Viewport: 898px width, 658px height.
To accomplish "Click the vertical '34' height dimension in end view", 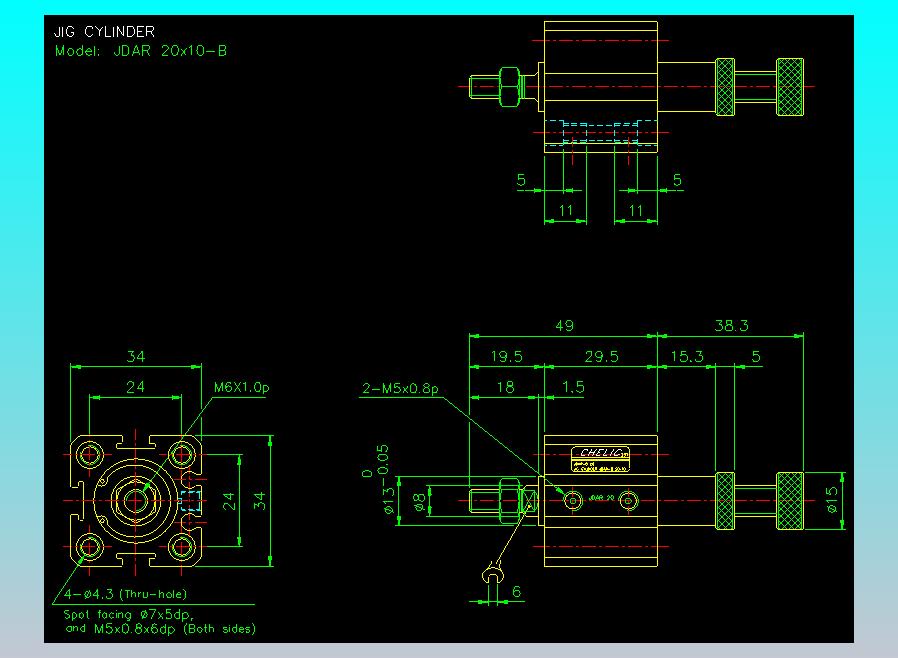I will [x=259, y=501].
